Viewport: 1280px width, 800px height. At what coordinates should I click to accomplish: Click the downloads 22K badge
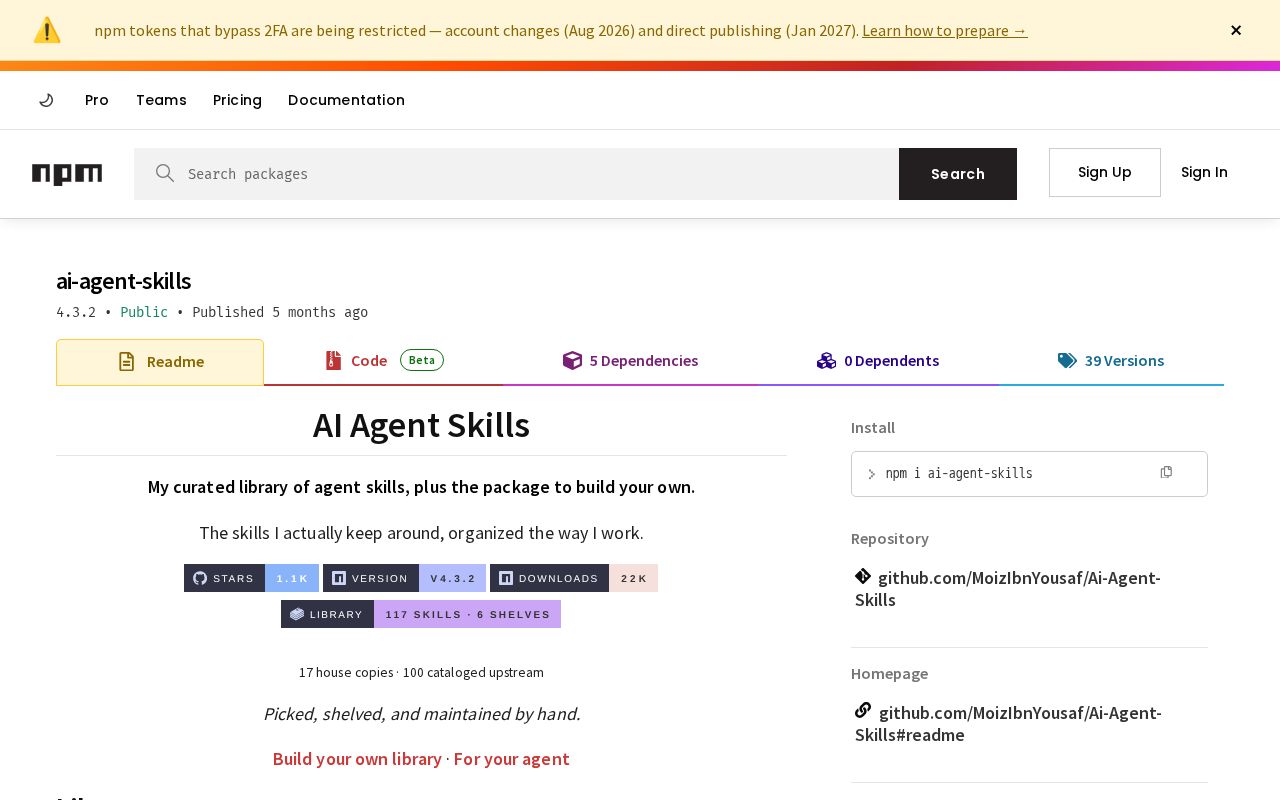pos(574,578)
